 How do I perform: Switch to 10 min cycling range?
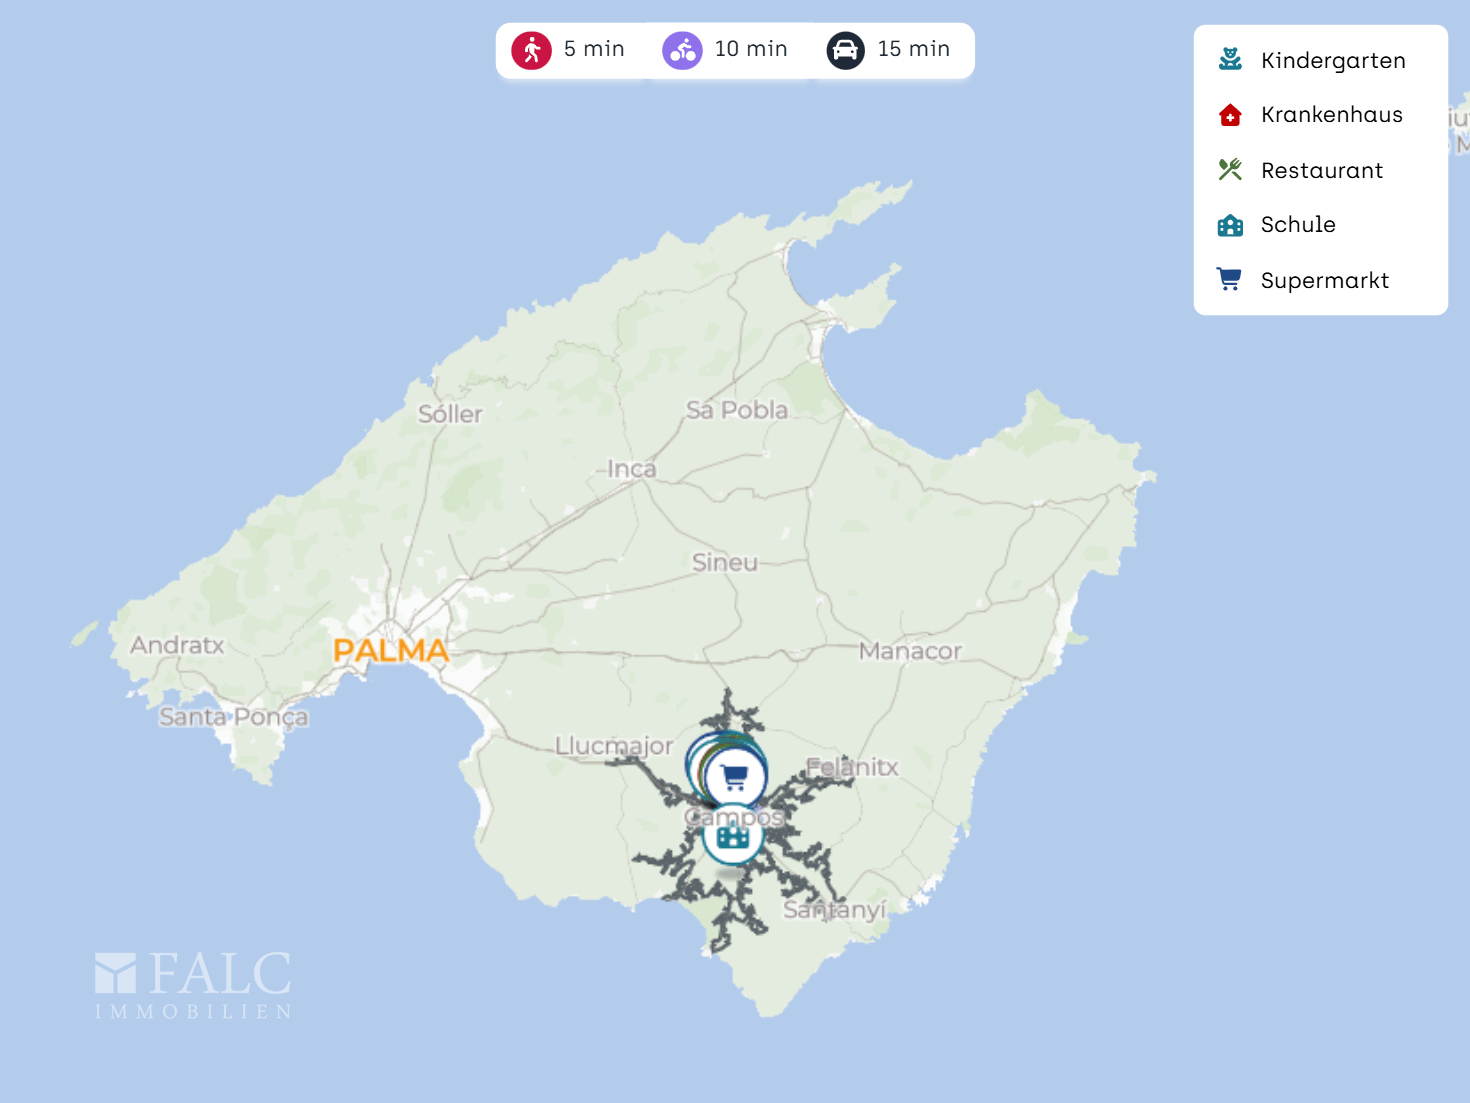[750, 49]
